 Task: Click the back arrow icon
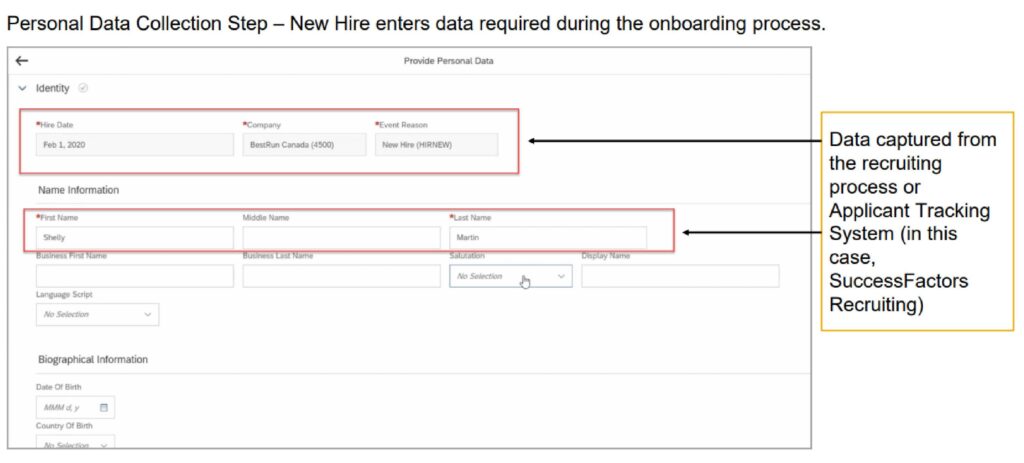click(x=22, y=61)
